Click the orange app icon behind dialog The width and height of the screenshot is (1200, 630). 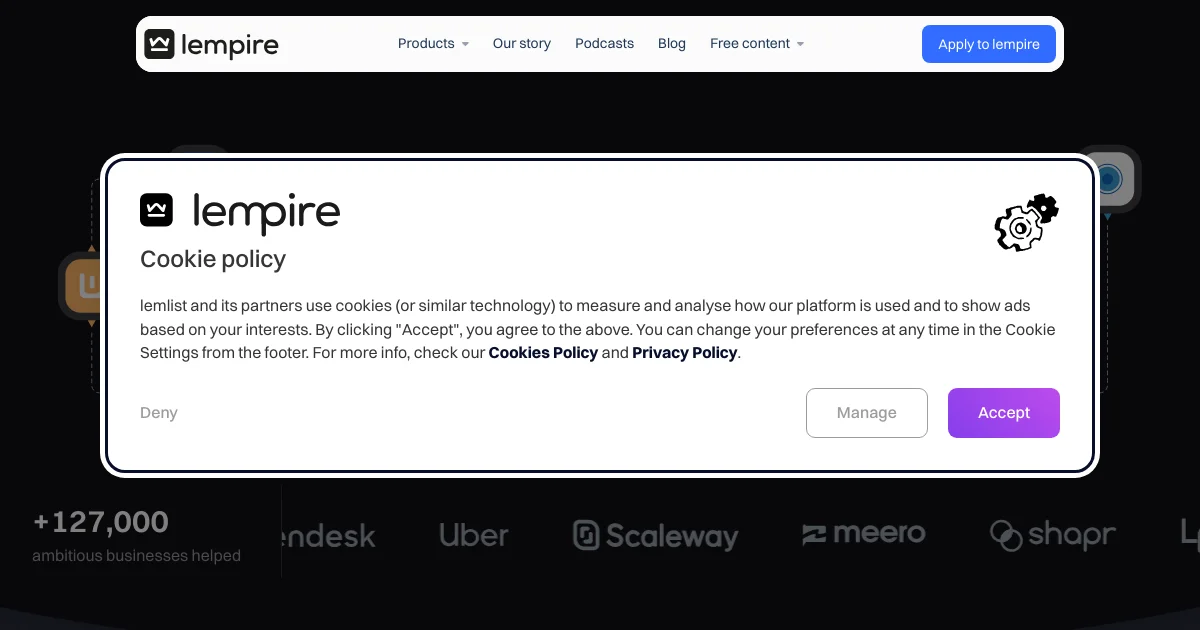point(82,288)
